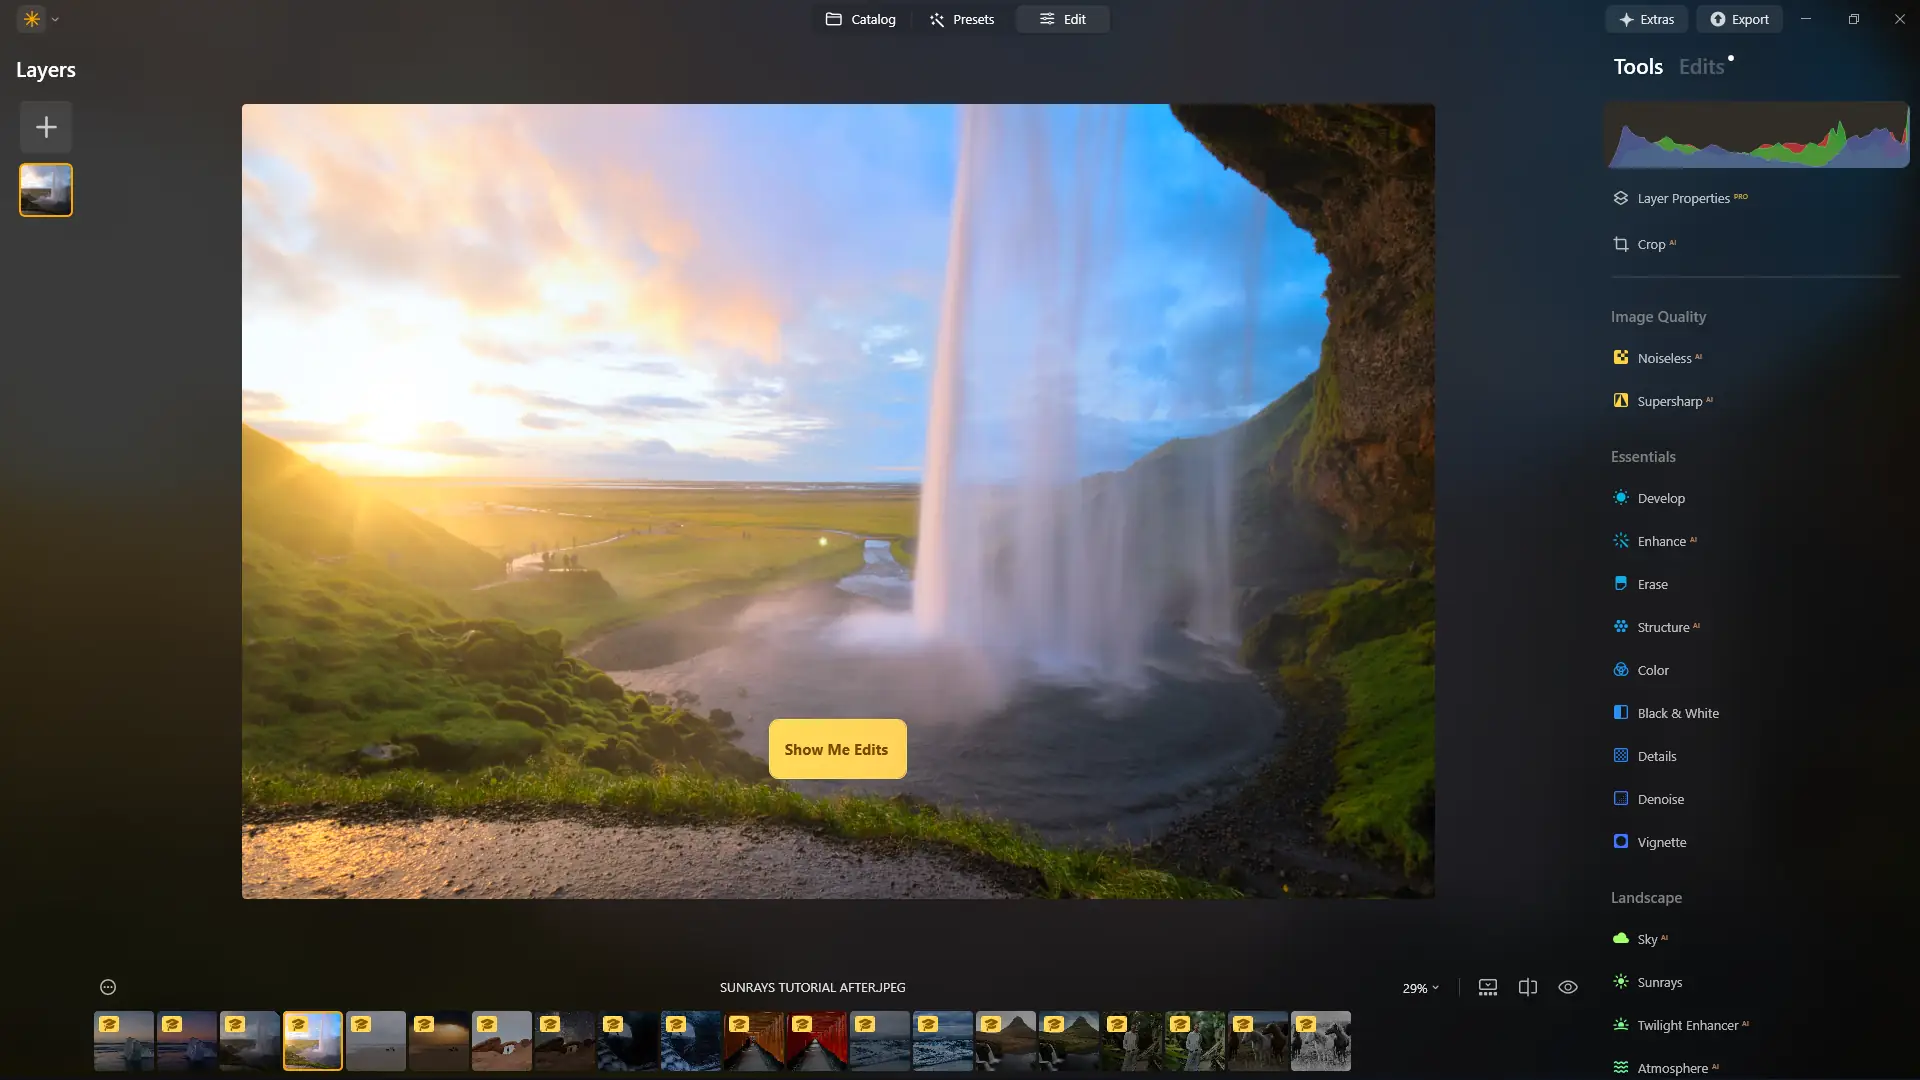Add a new layer with plus button
Viewport: 1920px width, 1080px height.
46,127
